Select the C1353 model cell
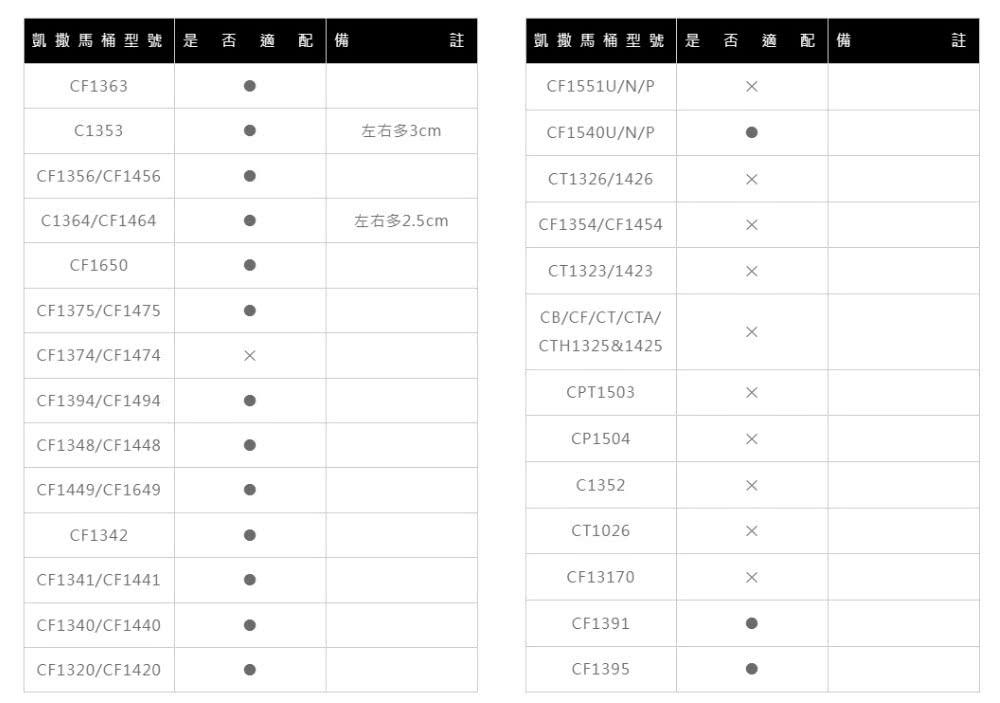1000x703 pixels. click(x=99, y=131)
